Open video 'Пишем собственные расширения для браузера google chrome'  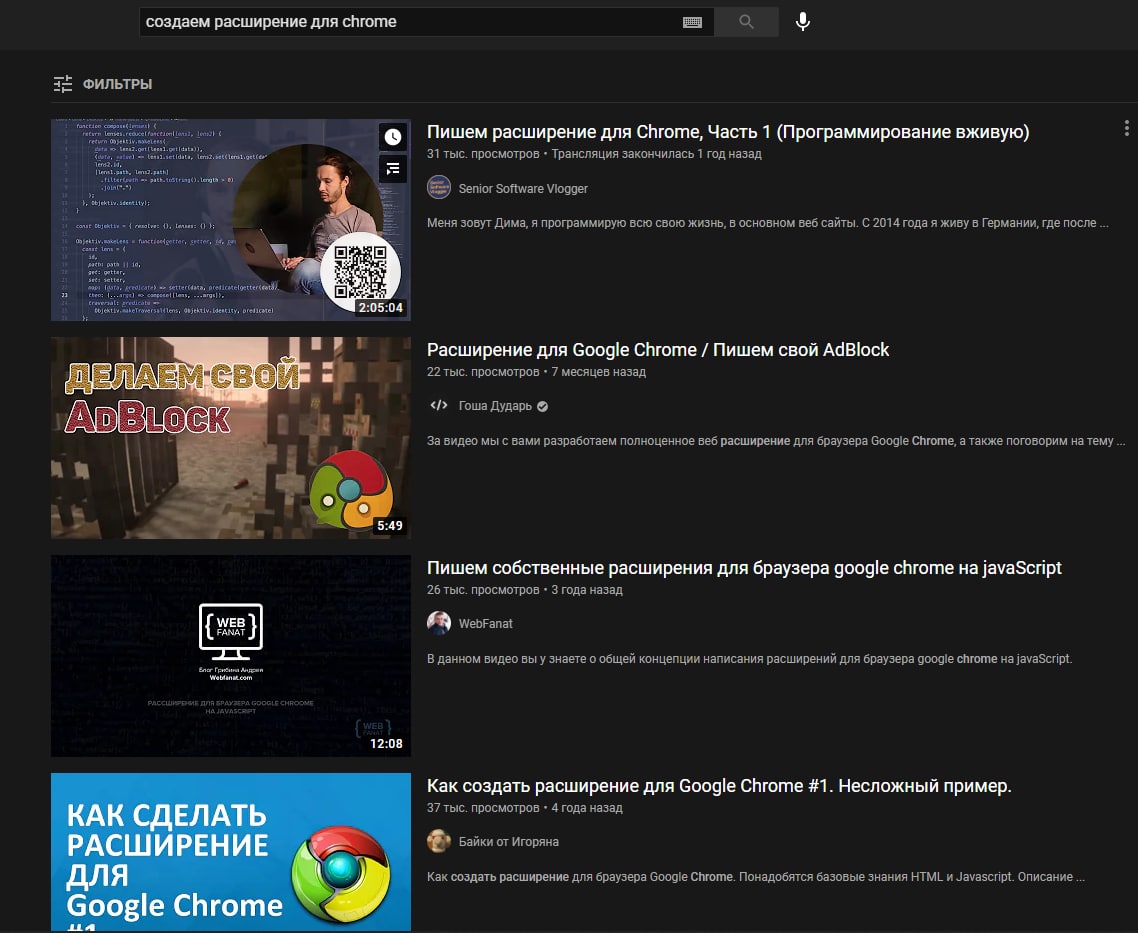[744, 568]
